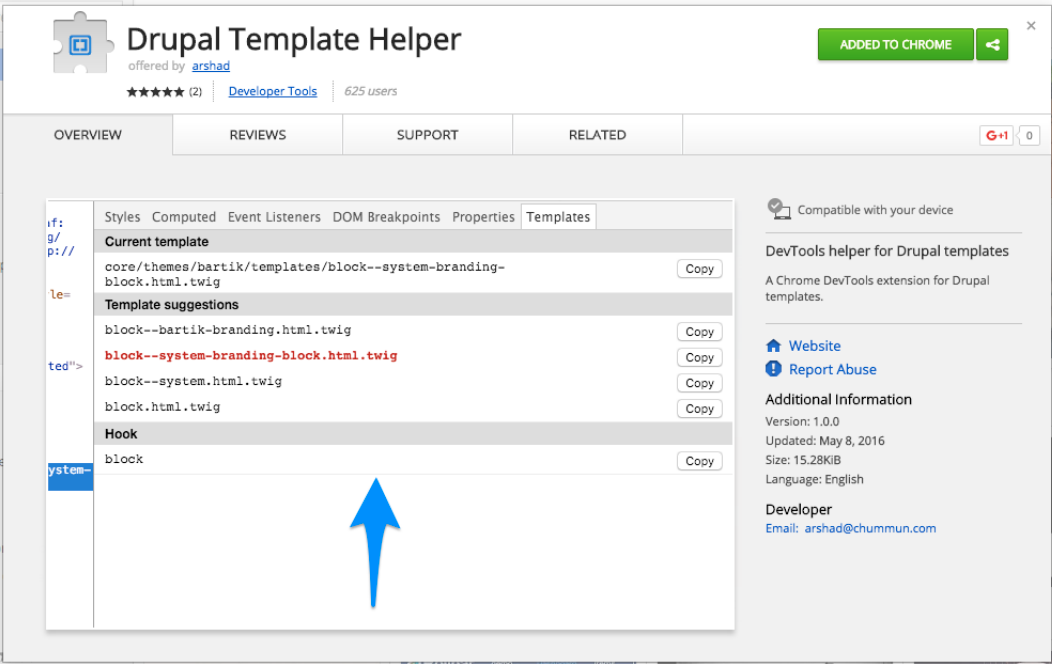Close the extension details dialog

pyautogui.click(x=1031, y=25)
